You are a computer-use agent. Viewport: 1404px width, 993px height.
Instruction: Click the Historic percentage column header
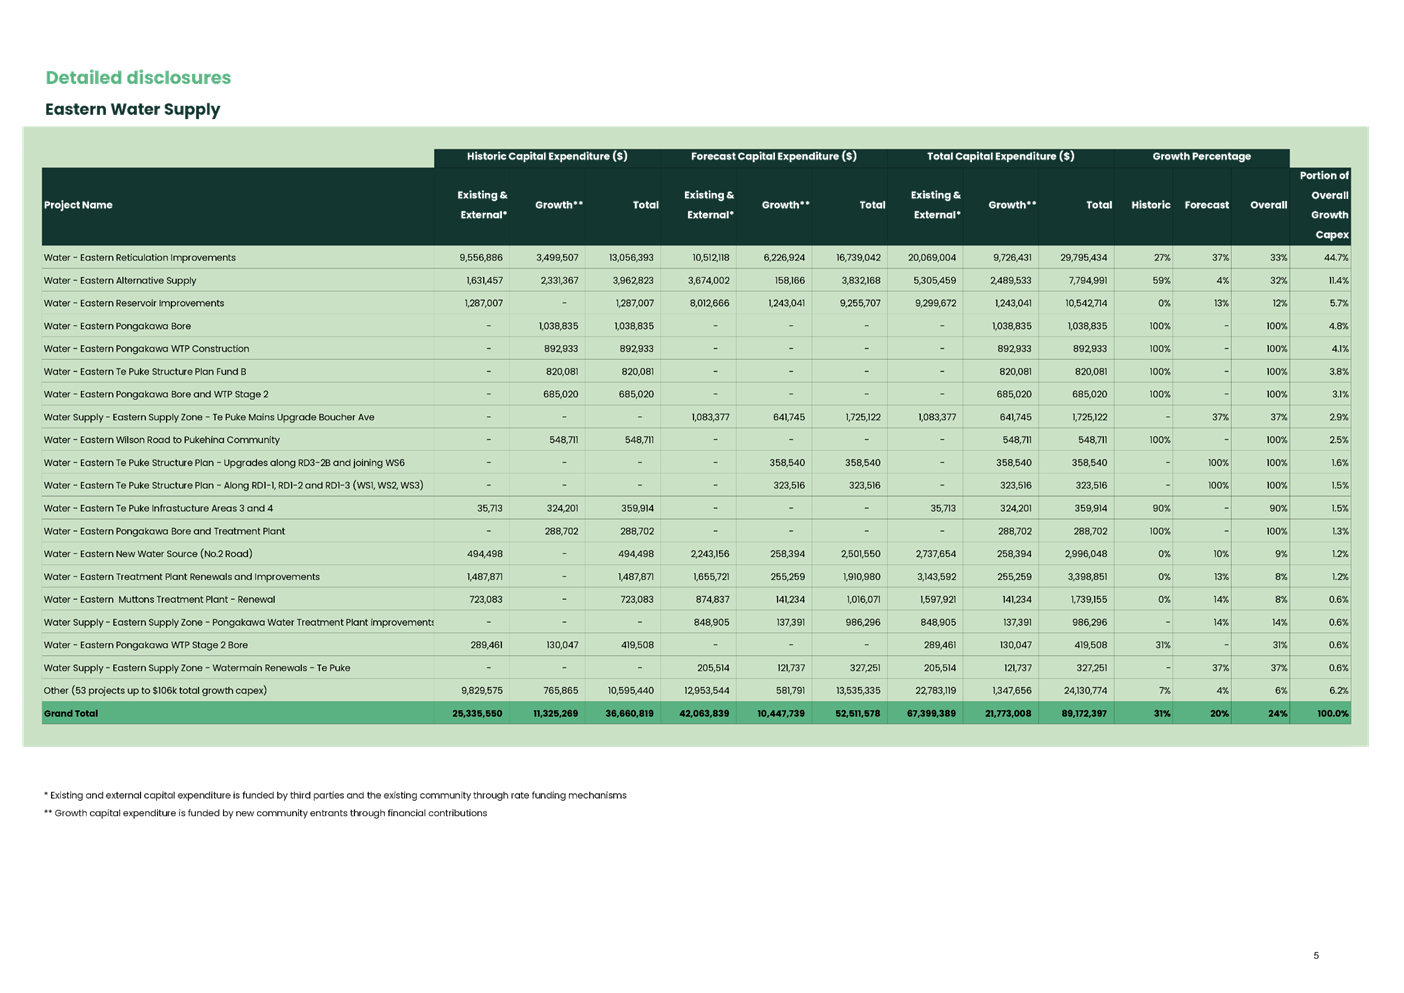pos(1151,204)
